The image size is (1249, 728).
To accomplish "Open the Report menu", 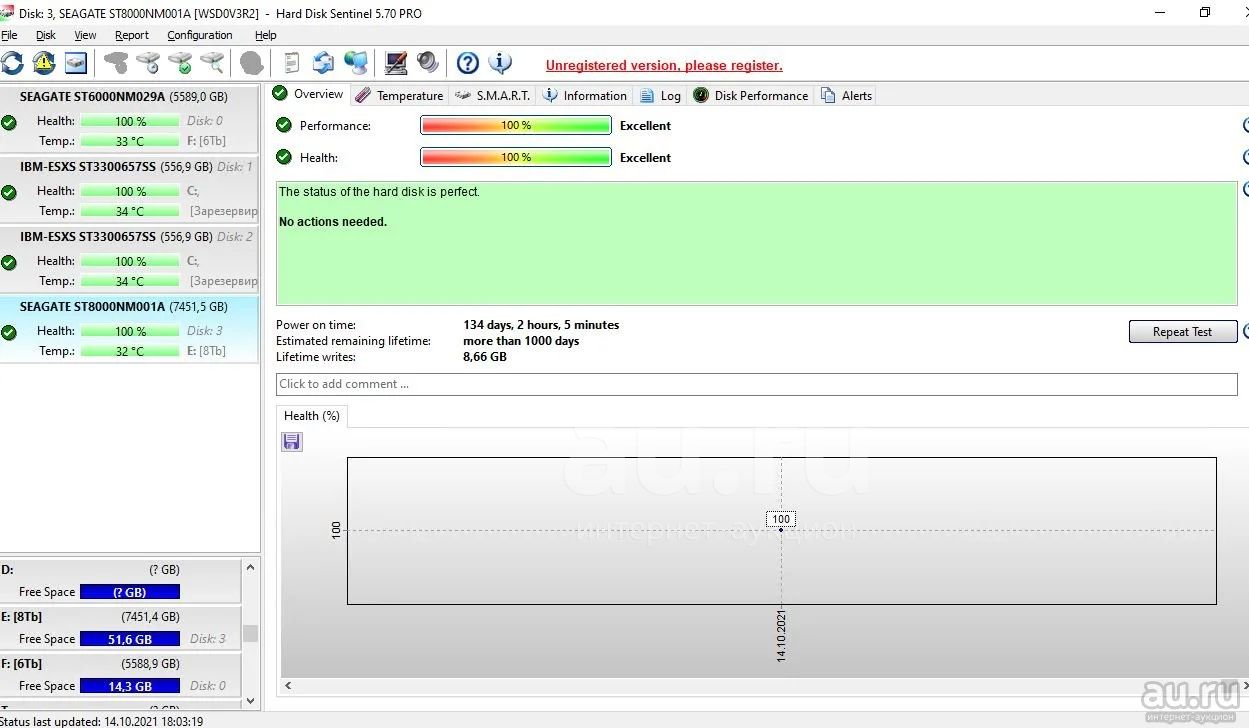I will (x=132, y=35).
